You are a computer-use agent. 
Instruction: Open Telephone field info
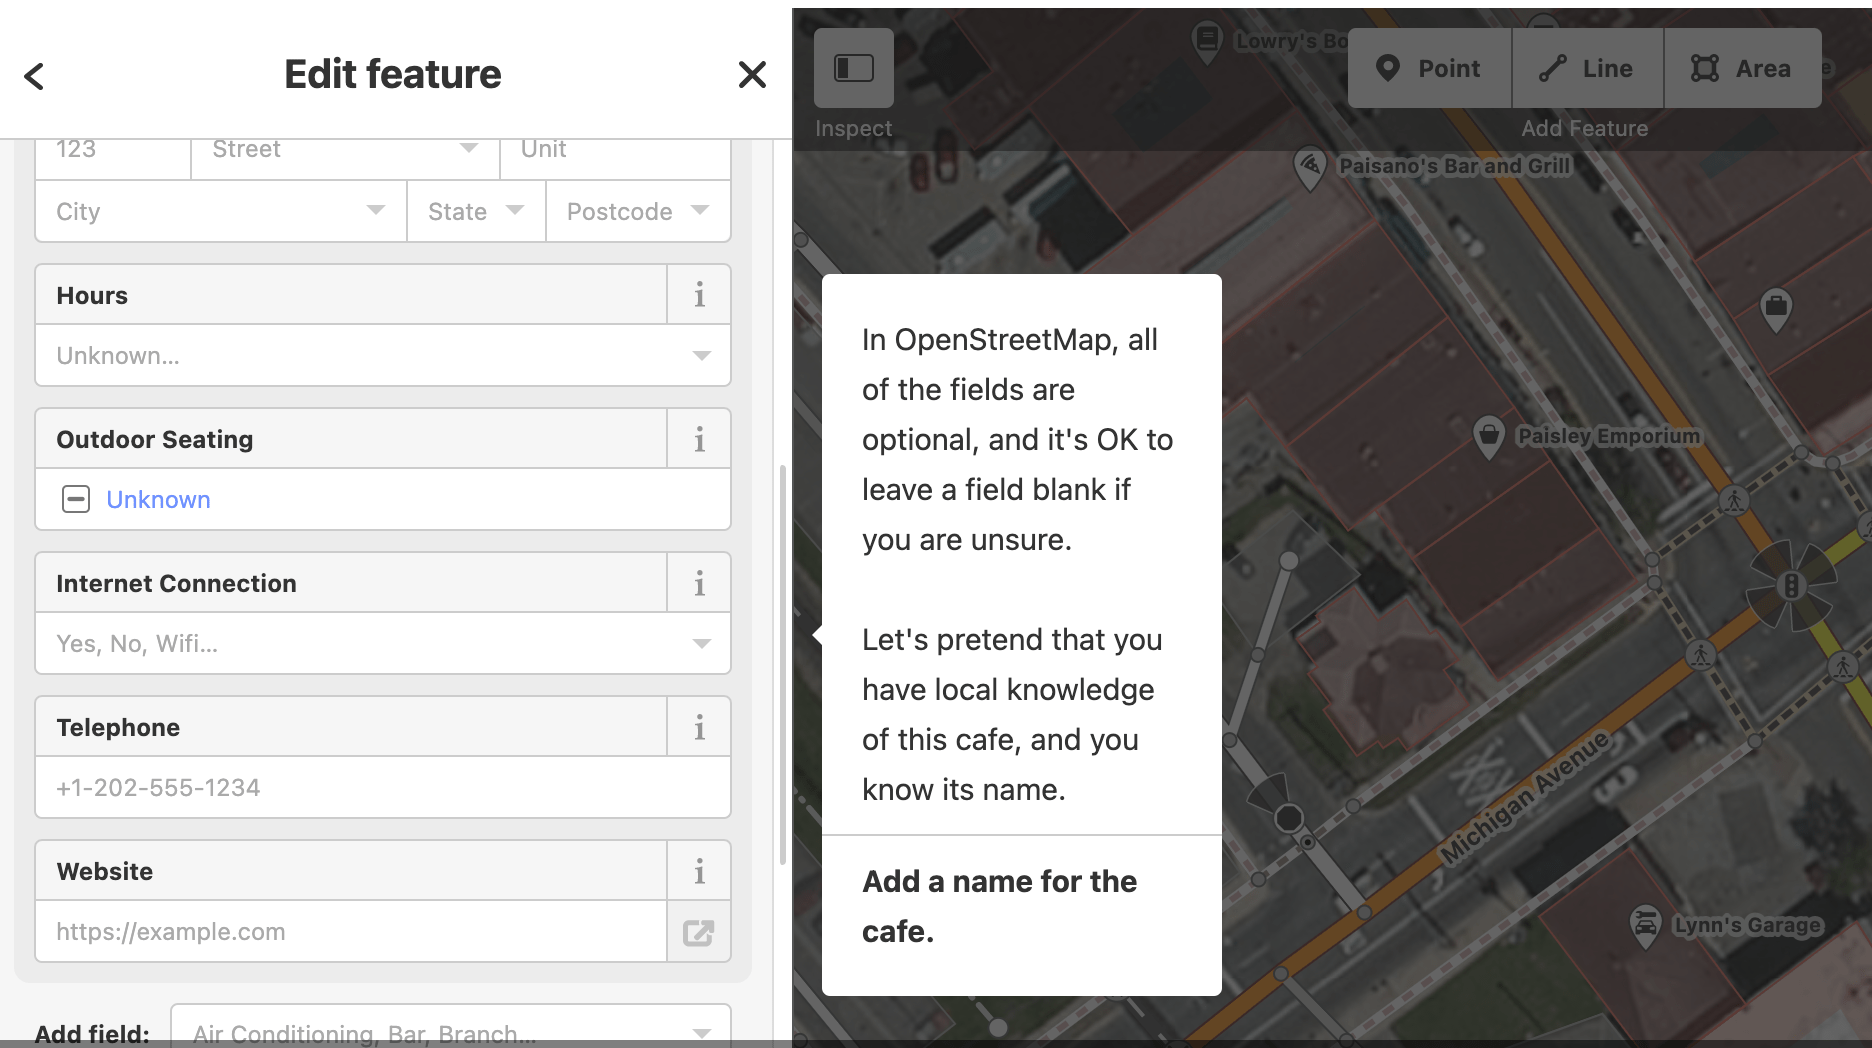[x=699, y=727]
